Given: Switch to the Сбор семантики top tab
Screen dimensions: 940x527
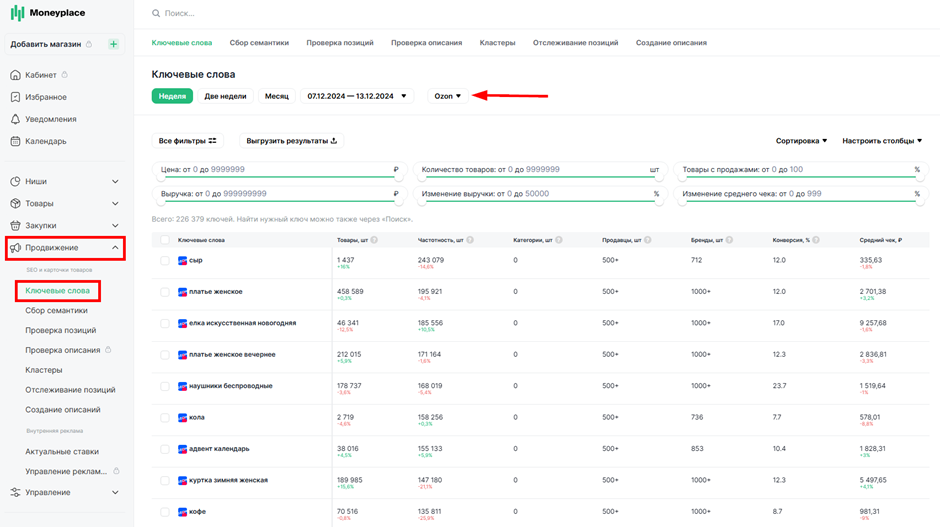Looking at the screenshot, I should tap(259, 43).
